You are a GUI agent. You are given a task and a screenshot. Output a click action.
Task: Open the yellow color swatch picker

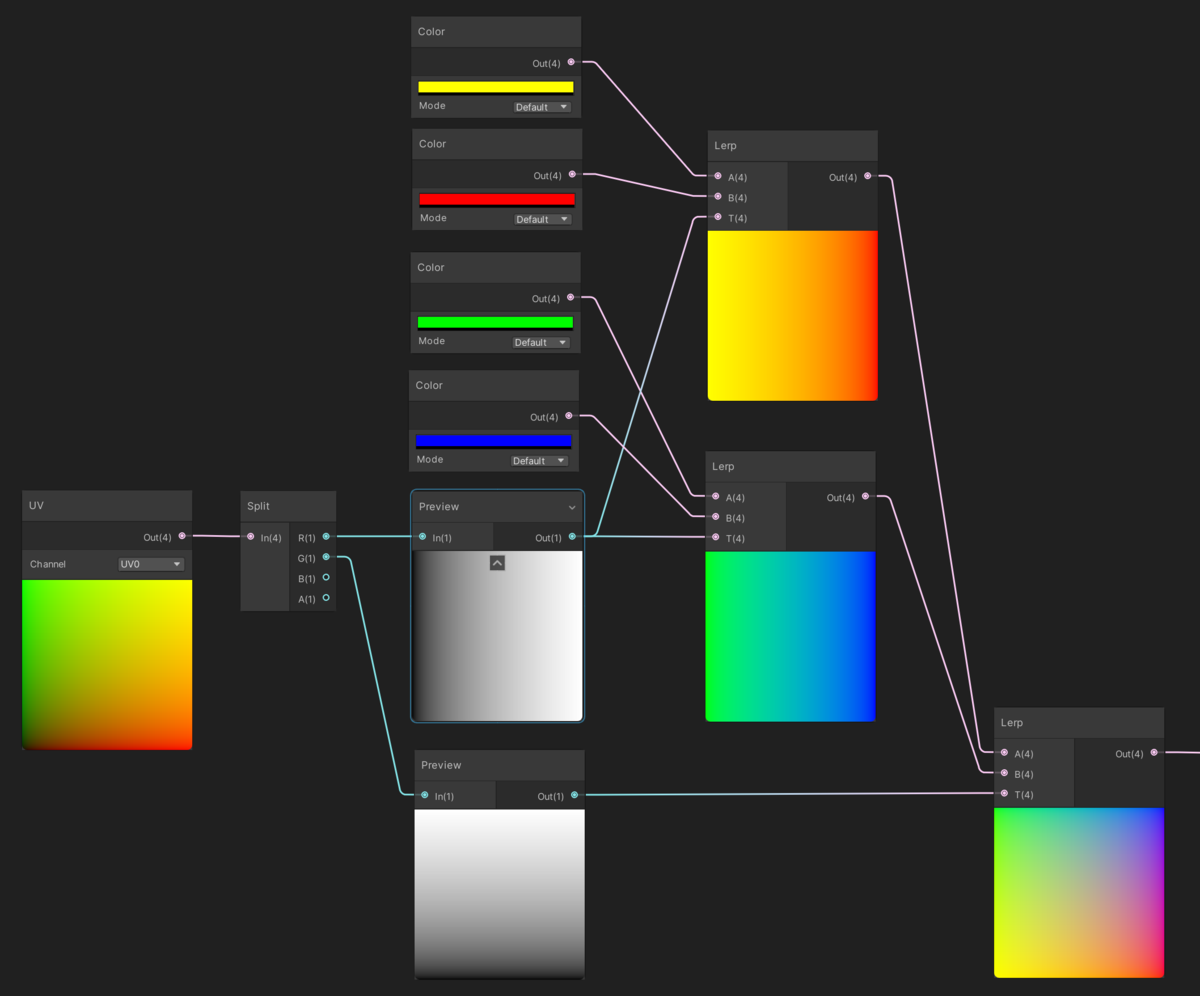496,87
